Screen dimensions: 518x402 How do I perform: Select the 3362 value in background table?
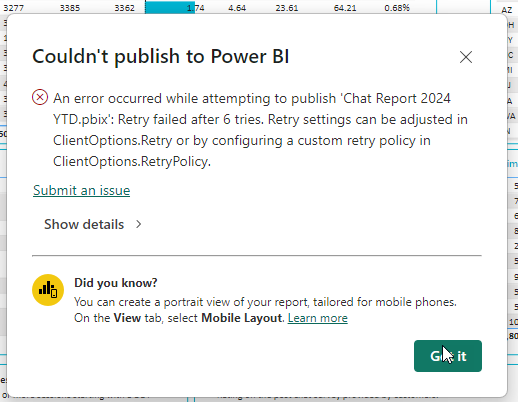coord(124,8)
